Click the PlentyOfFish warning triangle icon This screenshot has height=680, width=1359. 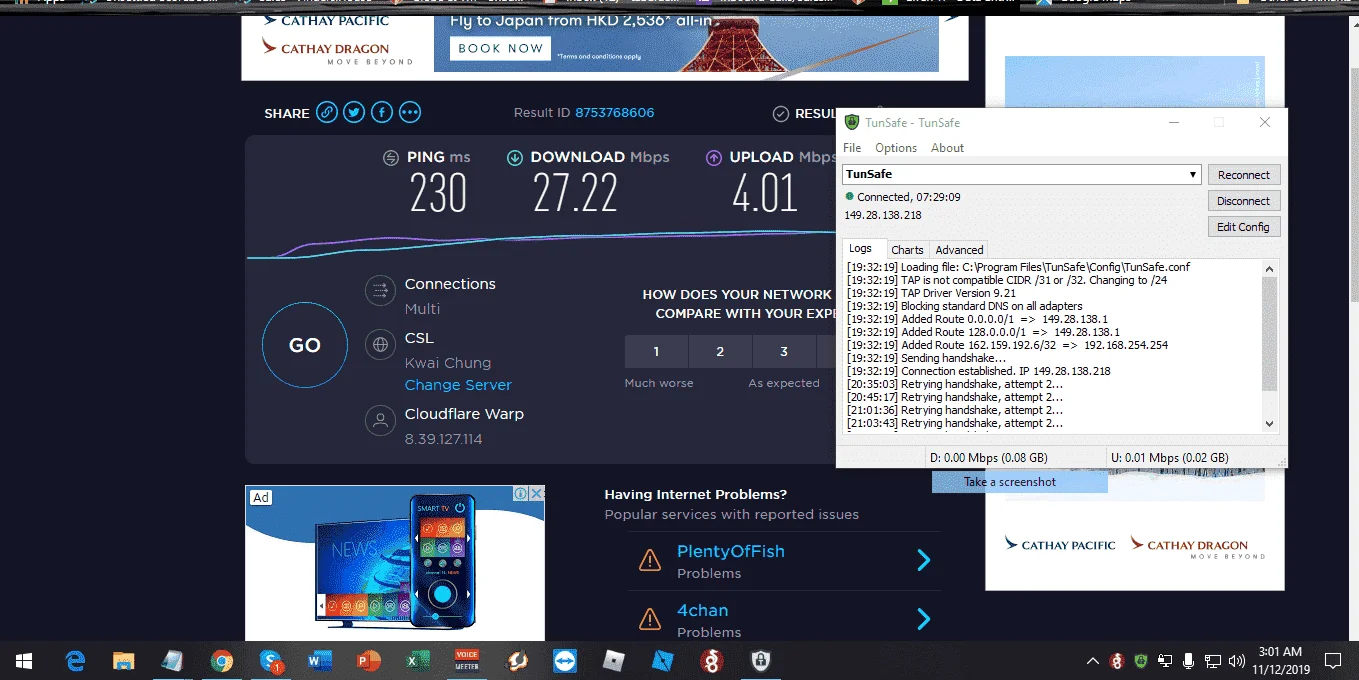coord(650,560)
